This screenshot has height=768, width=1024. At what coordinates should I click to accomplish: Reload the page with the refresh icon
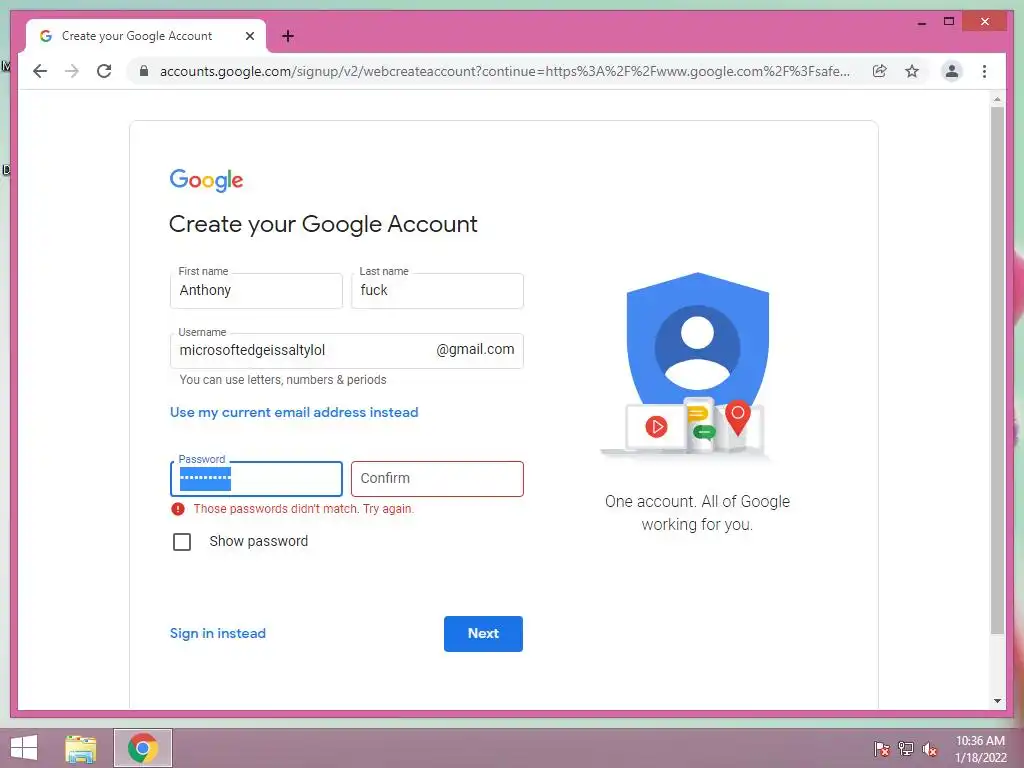point(104,71)
